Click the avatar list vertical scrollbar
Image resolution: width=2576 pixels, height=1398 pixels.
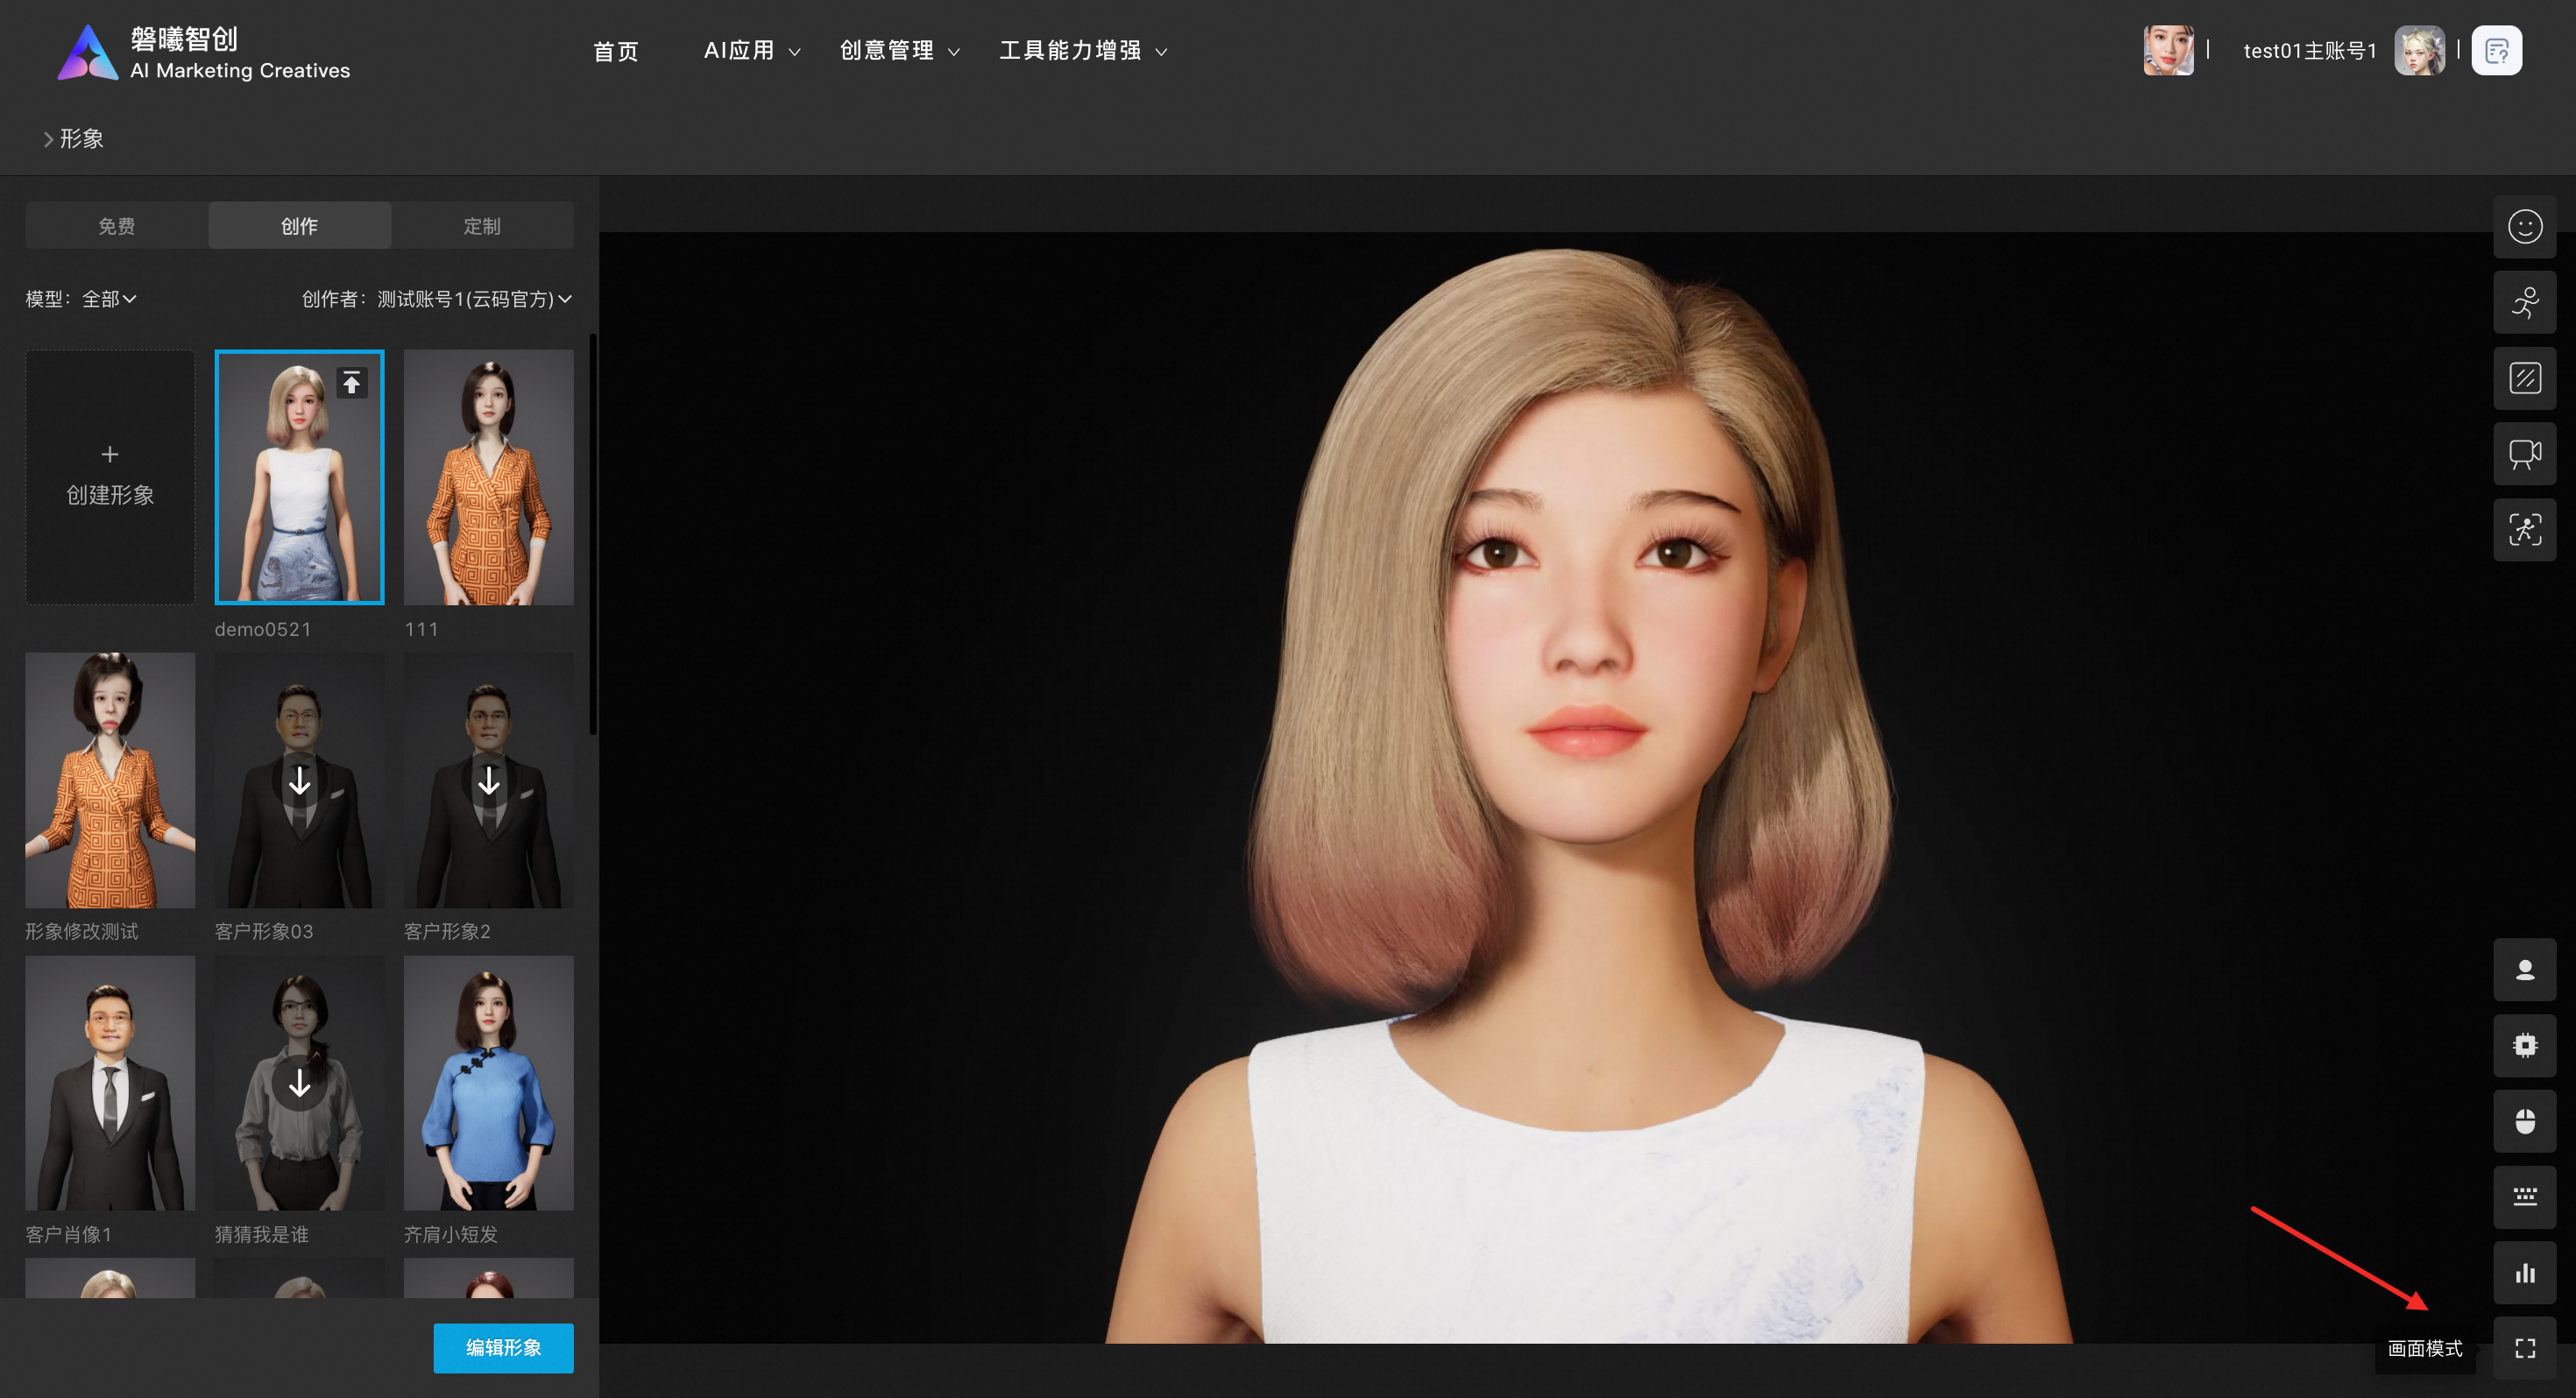click(x=593, y=535)
